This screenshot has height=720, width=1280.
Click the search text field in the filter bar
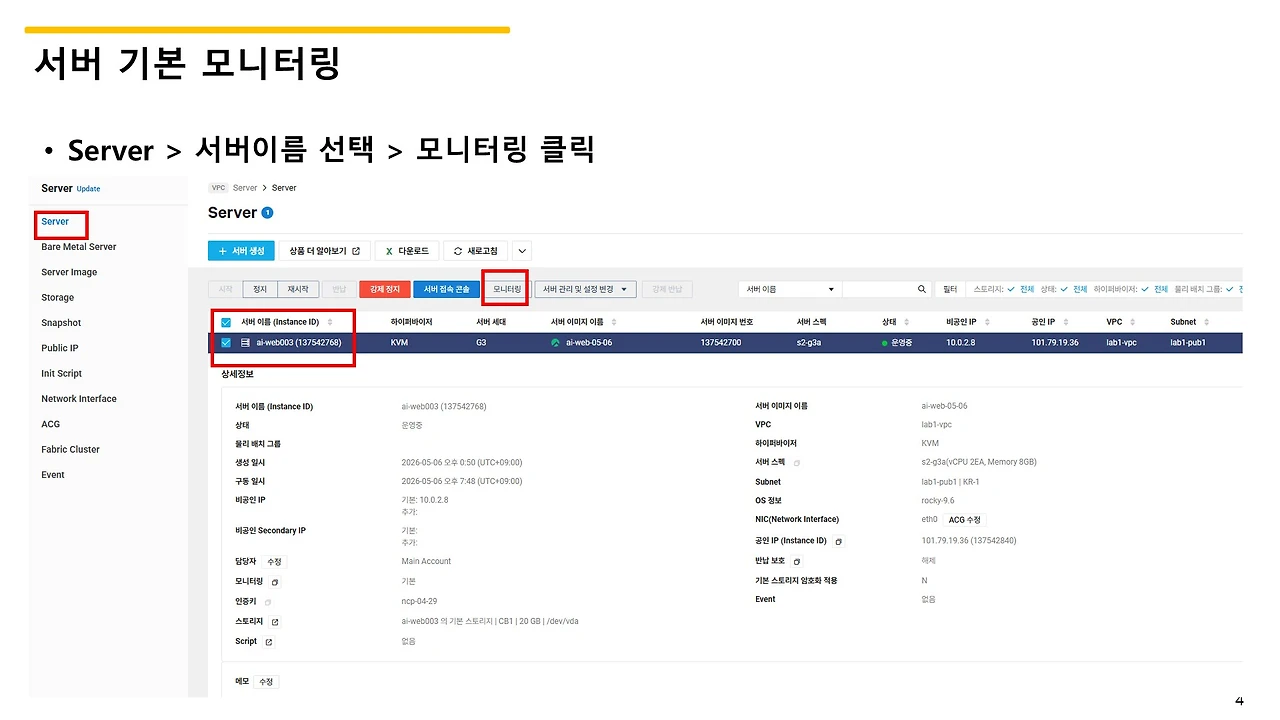(x=878, y=289)
